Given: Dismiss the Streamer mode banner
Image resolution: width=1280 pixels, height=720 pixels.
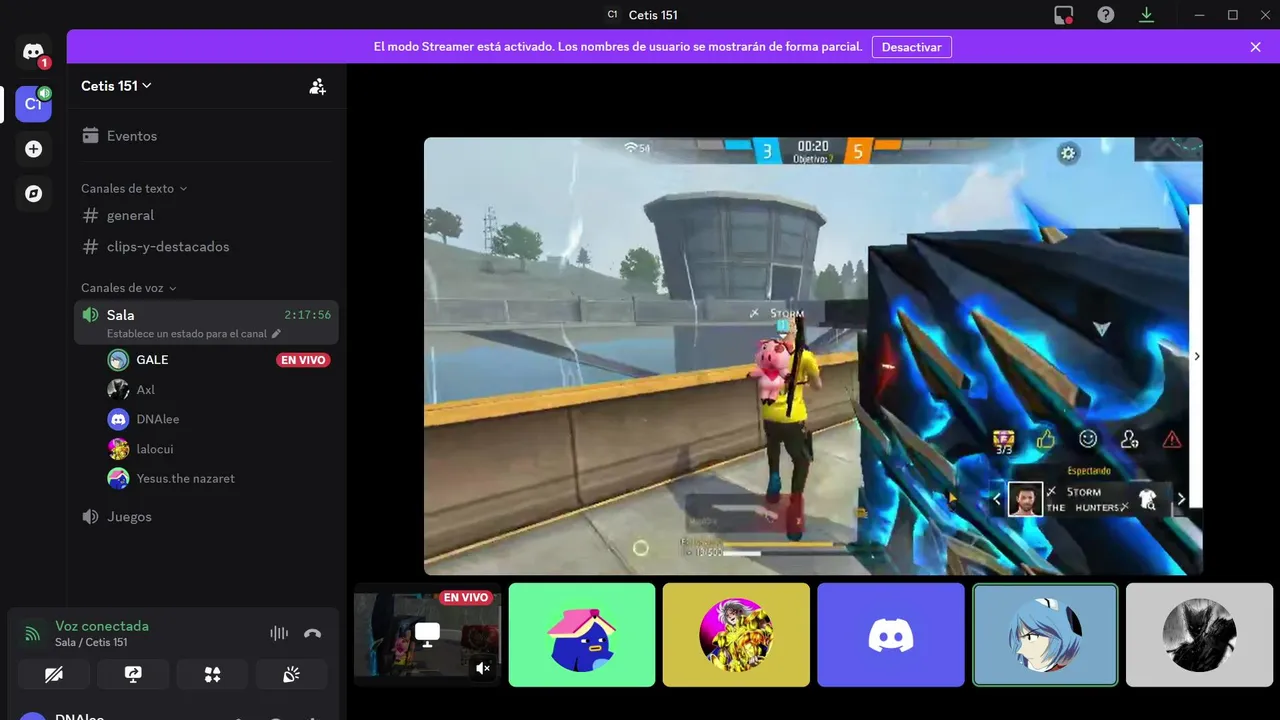Looking at the screenshot, I should click(x=1256, y=47).
